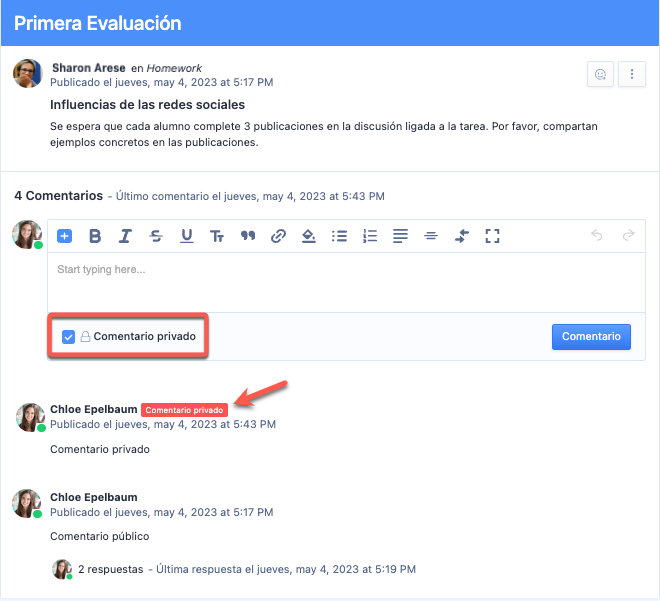Open Sharon Arese's profile link

(88, 68)
